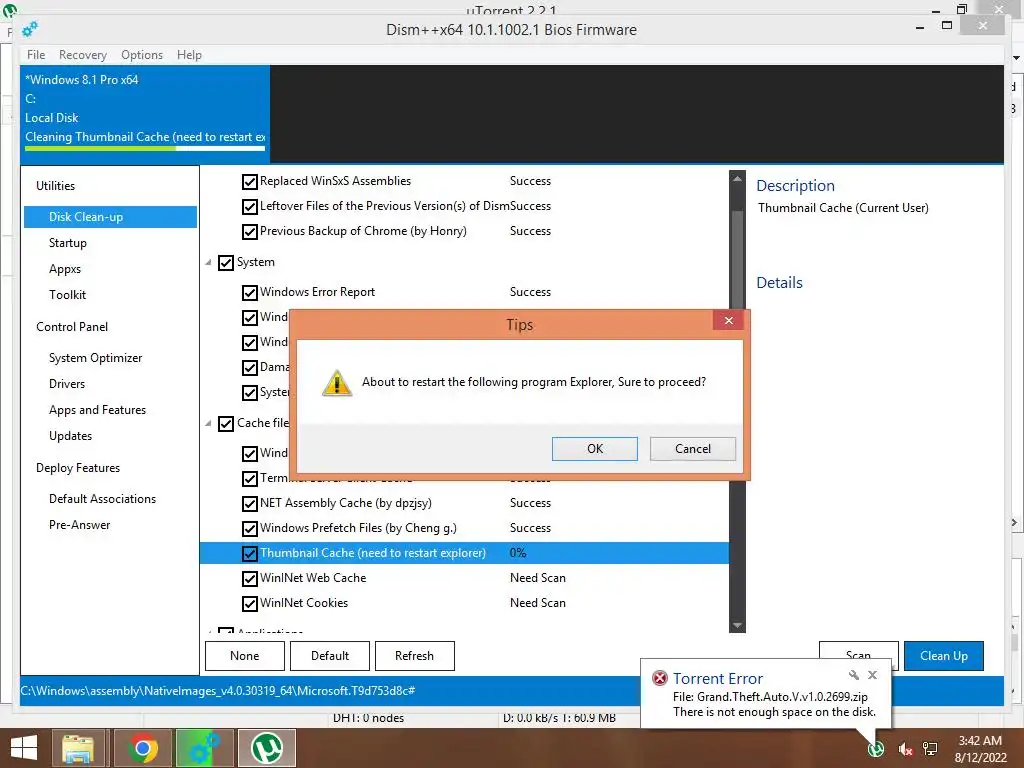Cancel the Explorer restart
Image resolution: width=1024 pixels, height=768 pixels.
click(693, 449)
